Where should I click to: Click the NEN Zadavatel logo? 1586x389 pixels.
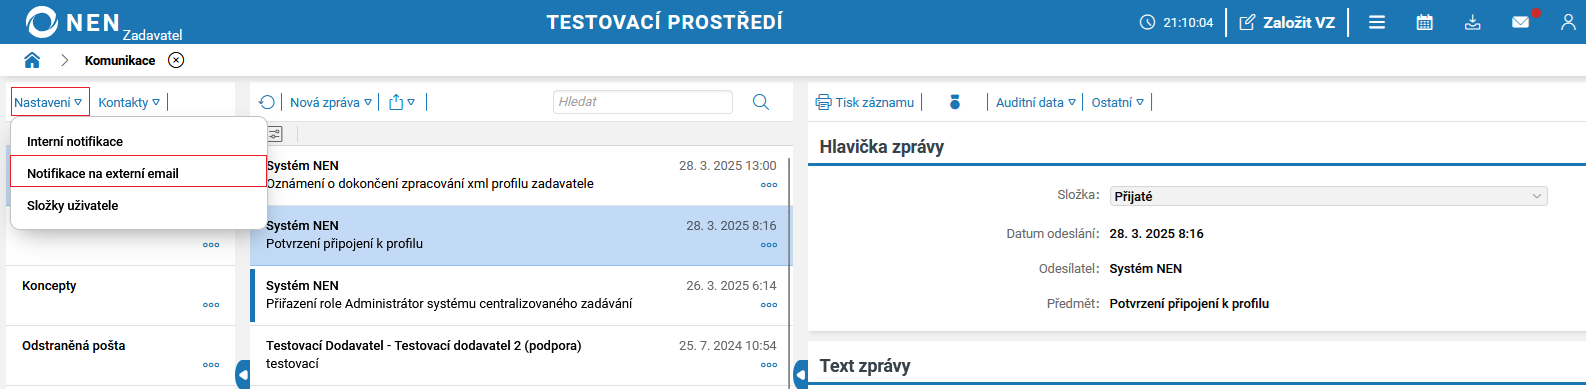pos(103,22)
